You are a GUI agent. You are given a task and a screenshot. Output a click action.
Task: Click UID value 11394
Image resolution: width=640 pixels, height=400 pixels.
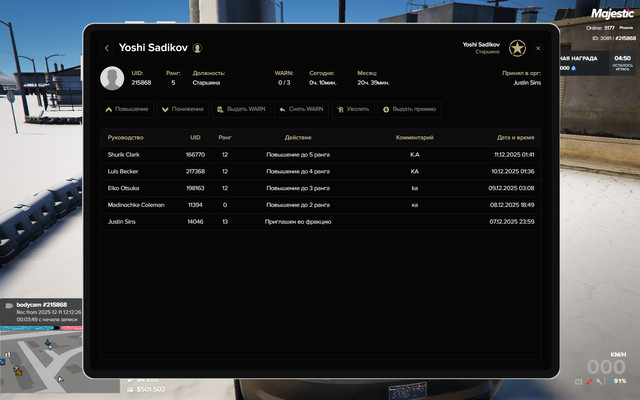(195, 205)
